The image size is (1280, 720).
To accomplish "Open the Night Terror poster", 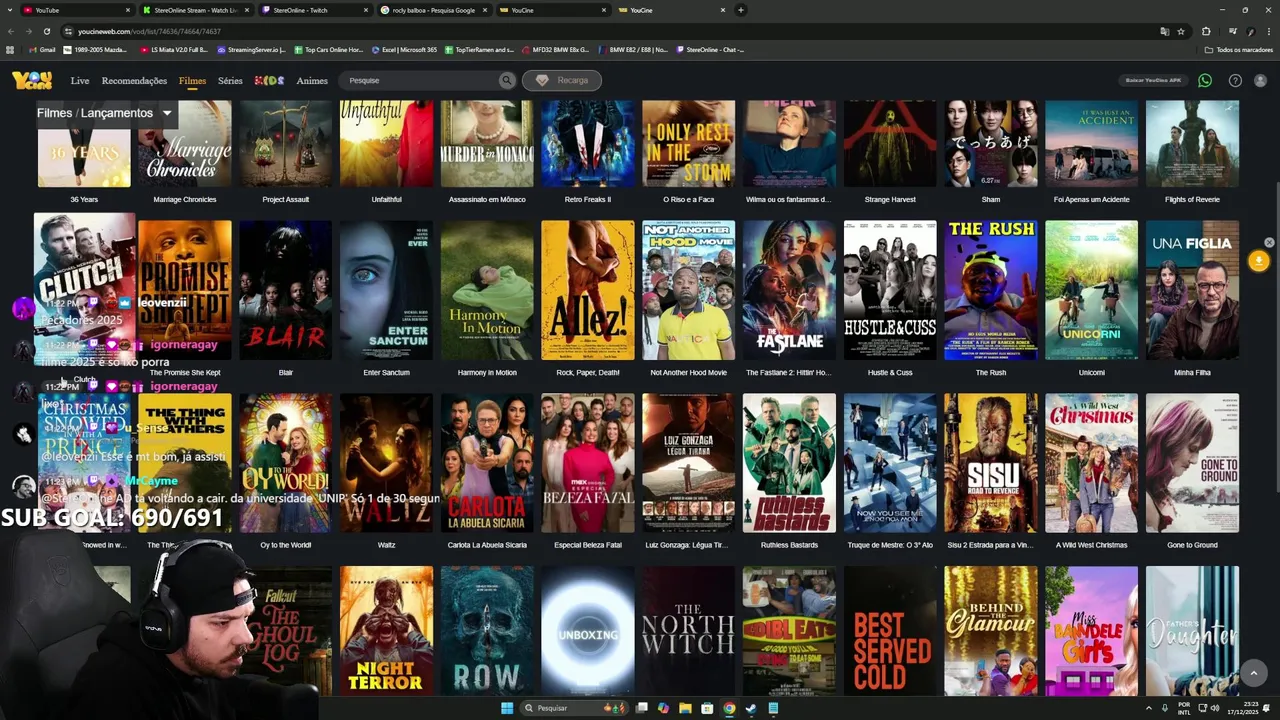I will click(386, 631).
